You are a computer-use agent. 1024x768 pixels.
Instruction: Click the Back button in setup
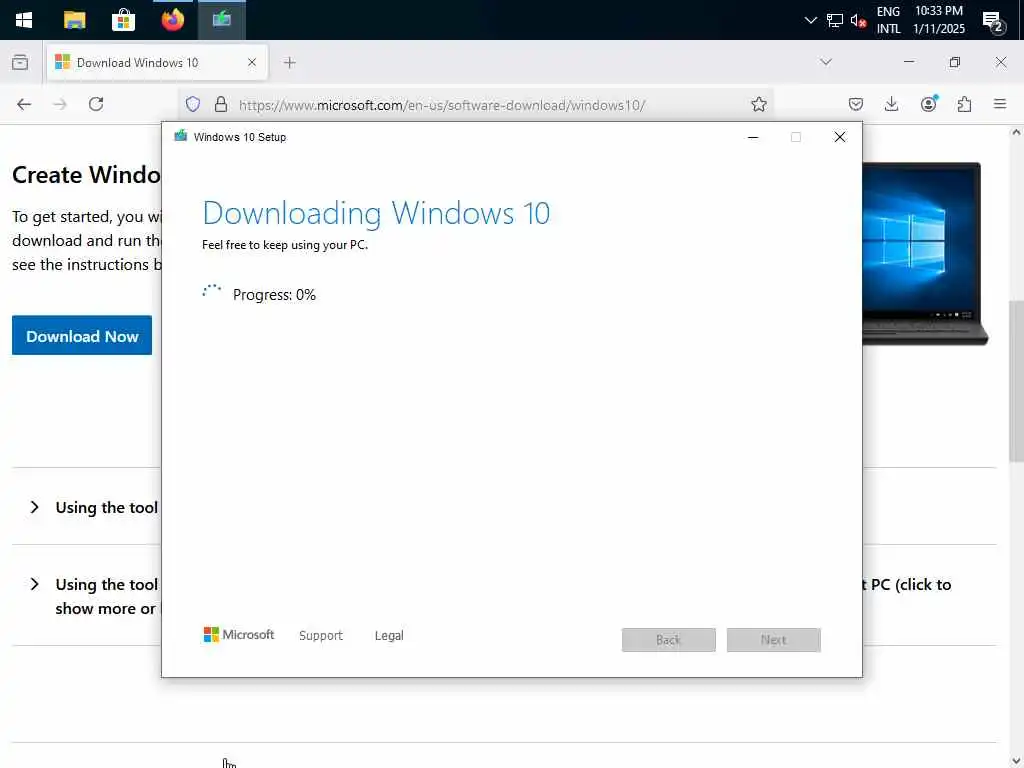[668, 640]
